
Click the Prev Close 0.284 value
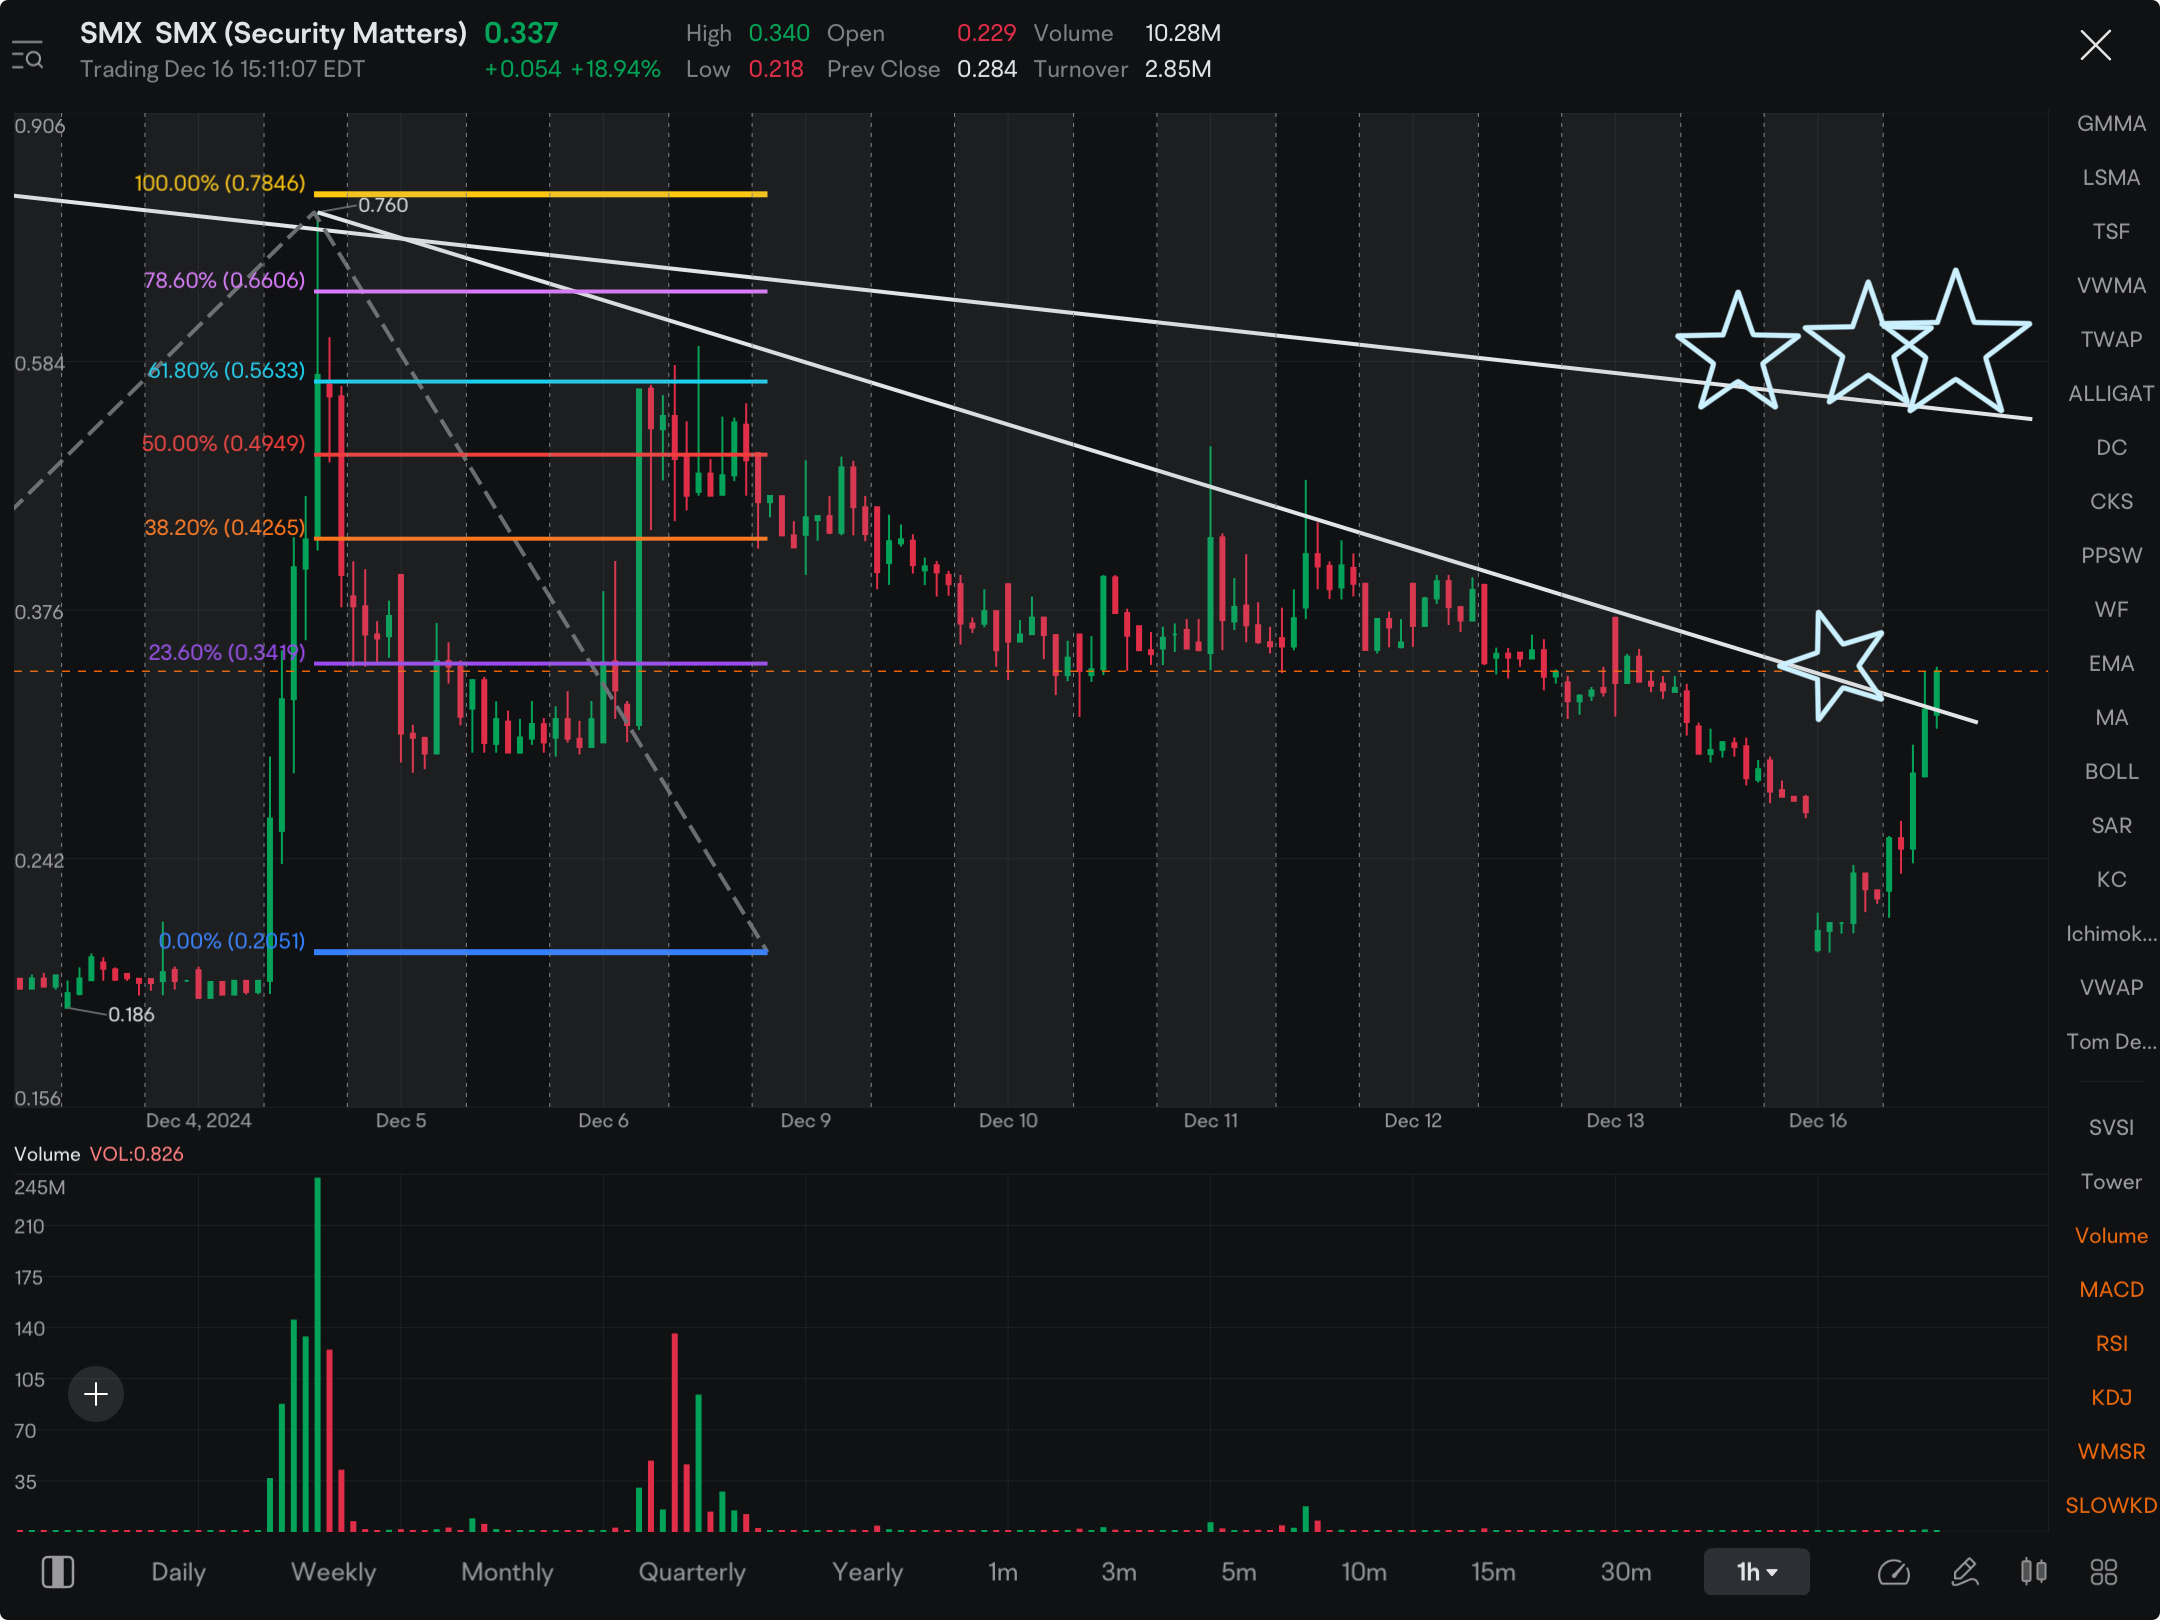pyautogui.click(x=986, y=69)
